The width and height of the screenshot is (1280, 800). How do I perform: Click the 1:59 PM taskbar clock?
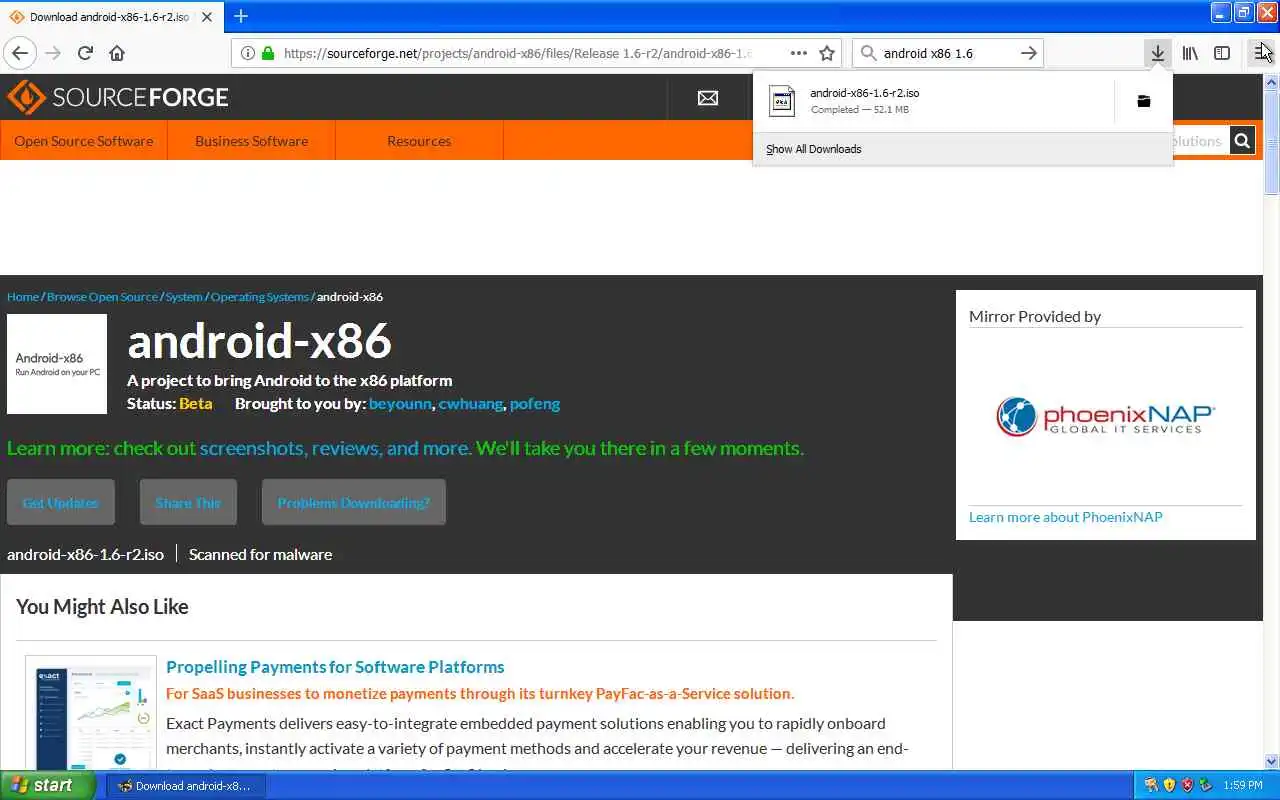click(1243, 785)
